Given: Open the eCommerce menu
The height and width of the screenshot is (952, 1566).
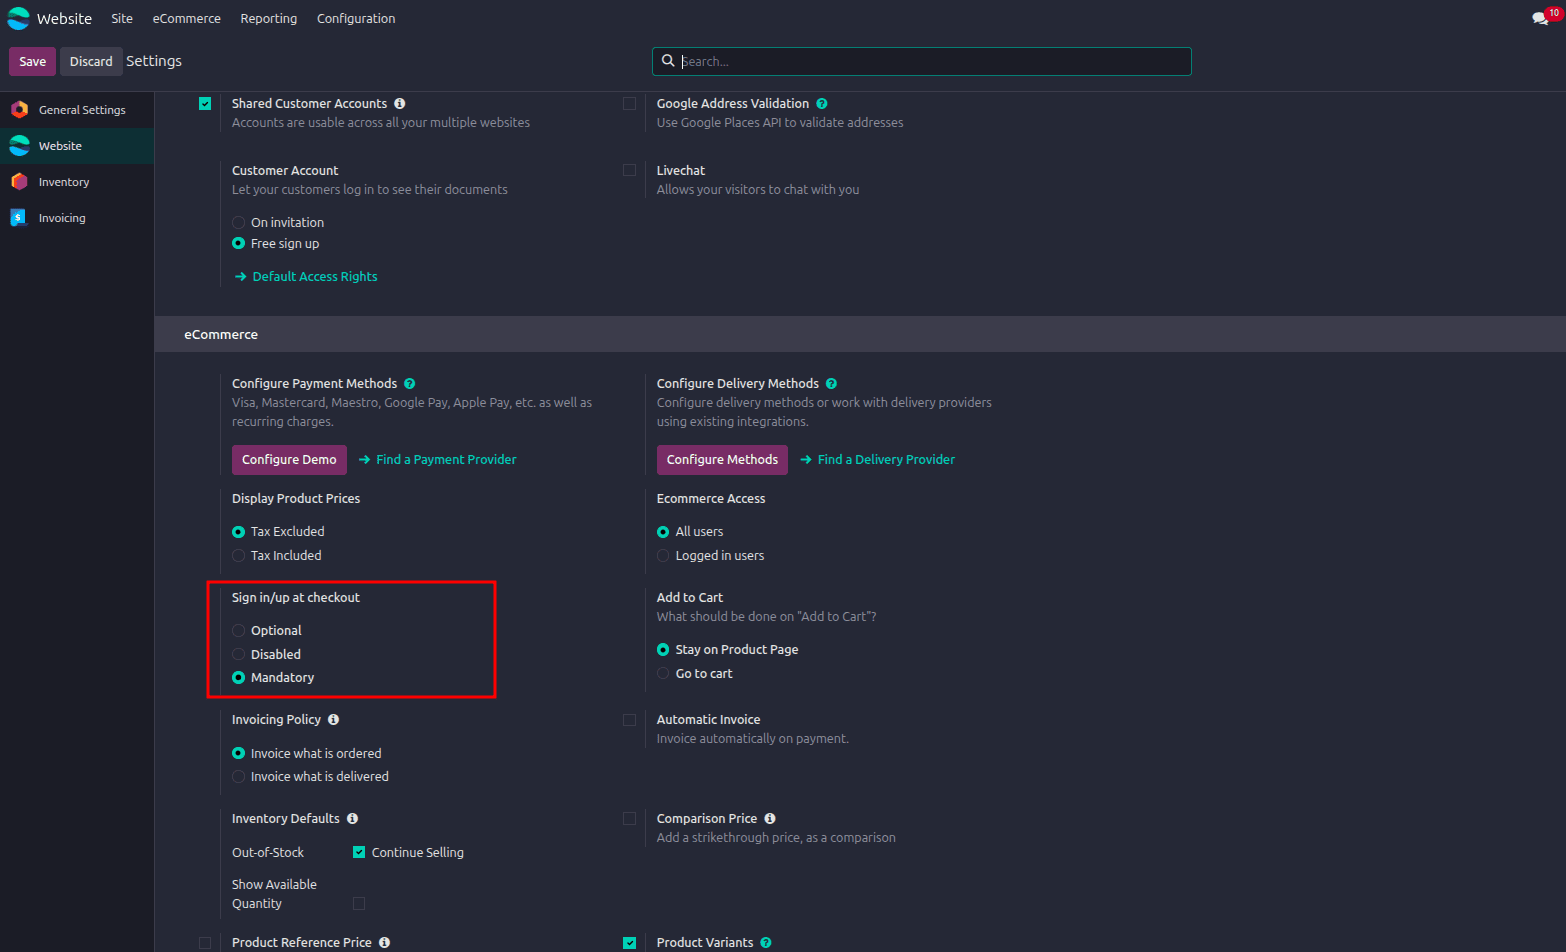Looking at the screenshot, I should click(187, 18).
